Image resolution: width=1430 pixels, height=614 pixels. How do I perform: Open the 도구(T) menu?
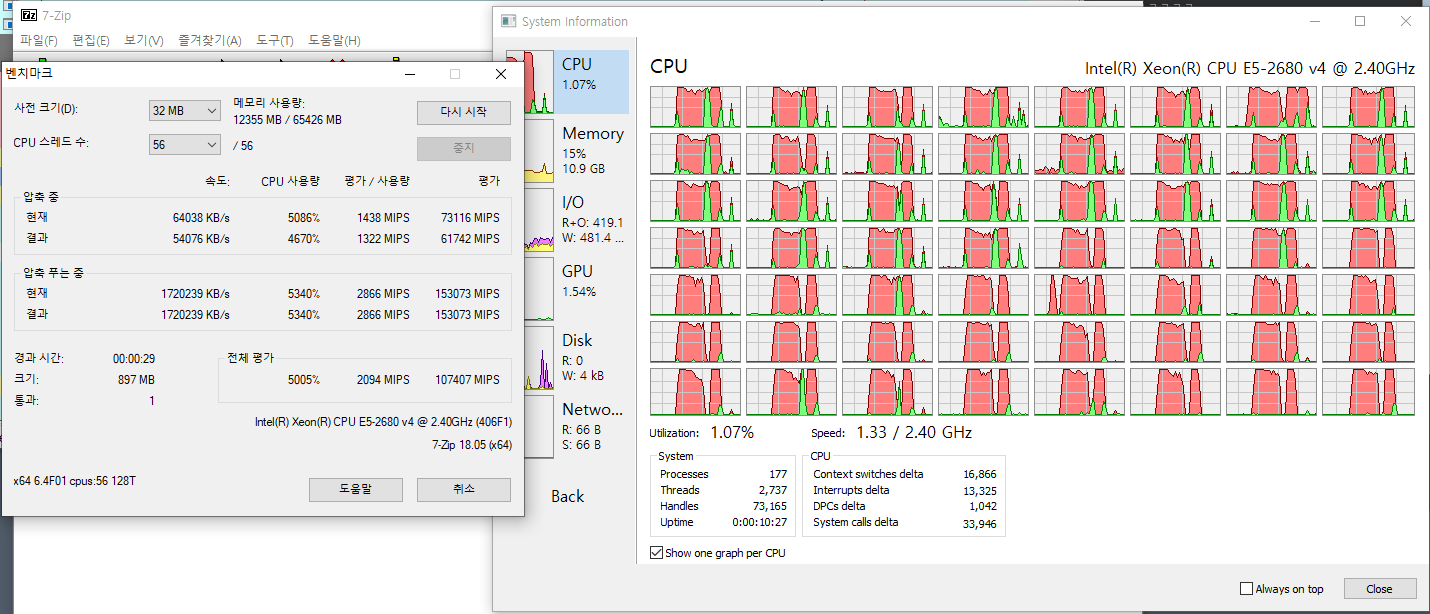[x=275, y=41]
